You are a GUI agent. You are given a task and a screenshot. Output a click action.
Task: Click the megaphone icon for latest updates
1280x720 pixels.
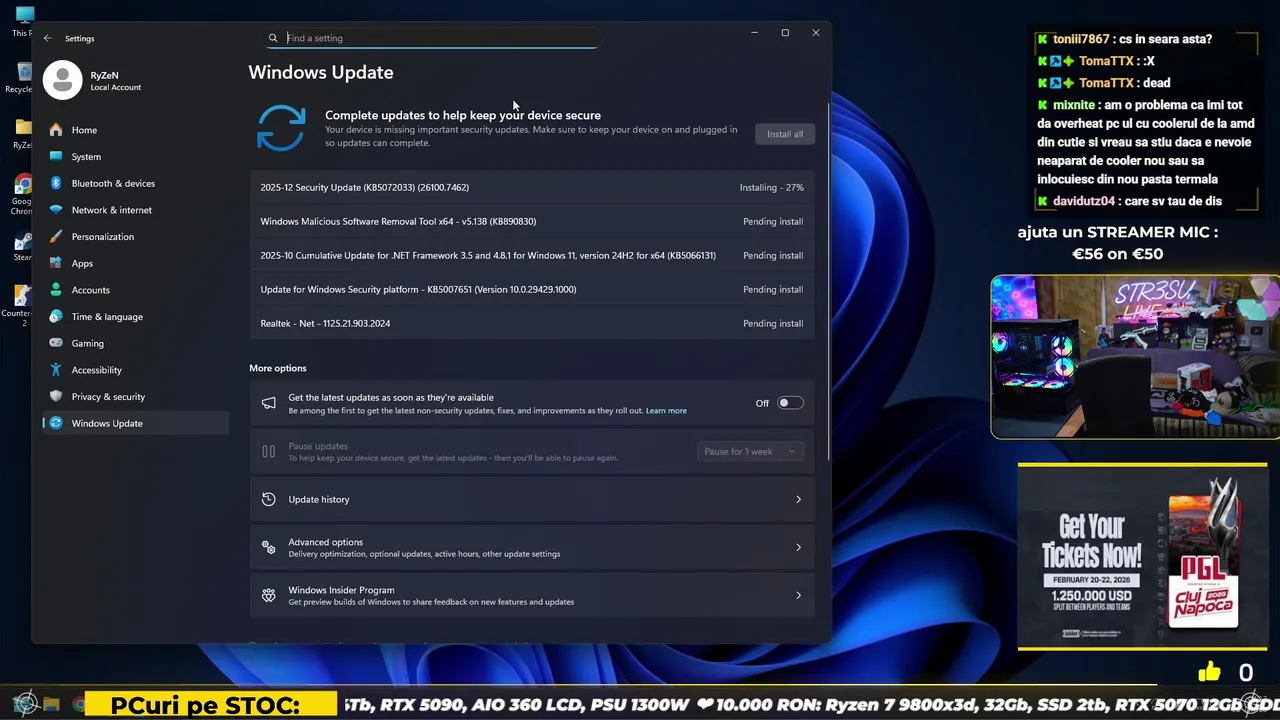tap(268, 403)
